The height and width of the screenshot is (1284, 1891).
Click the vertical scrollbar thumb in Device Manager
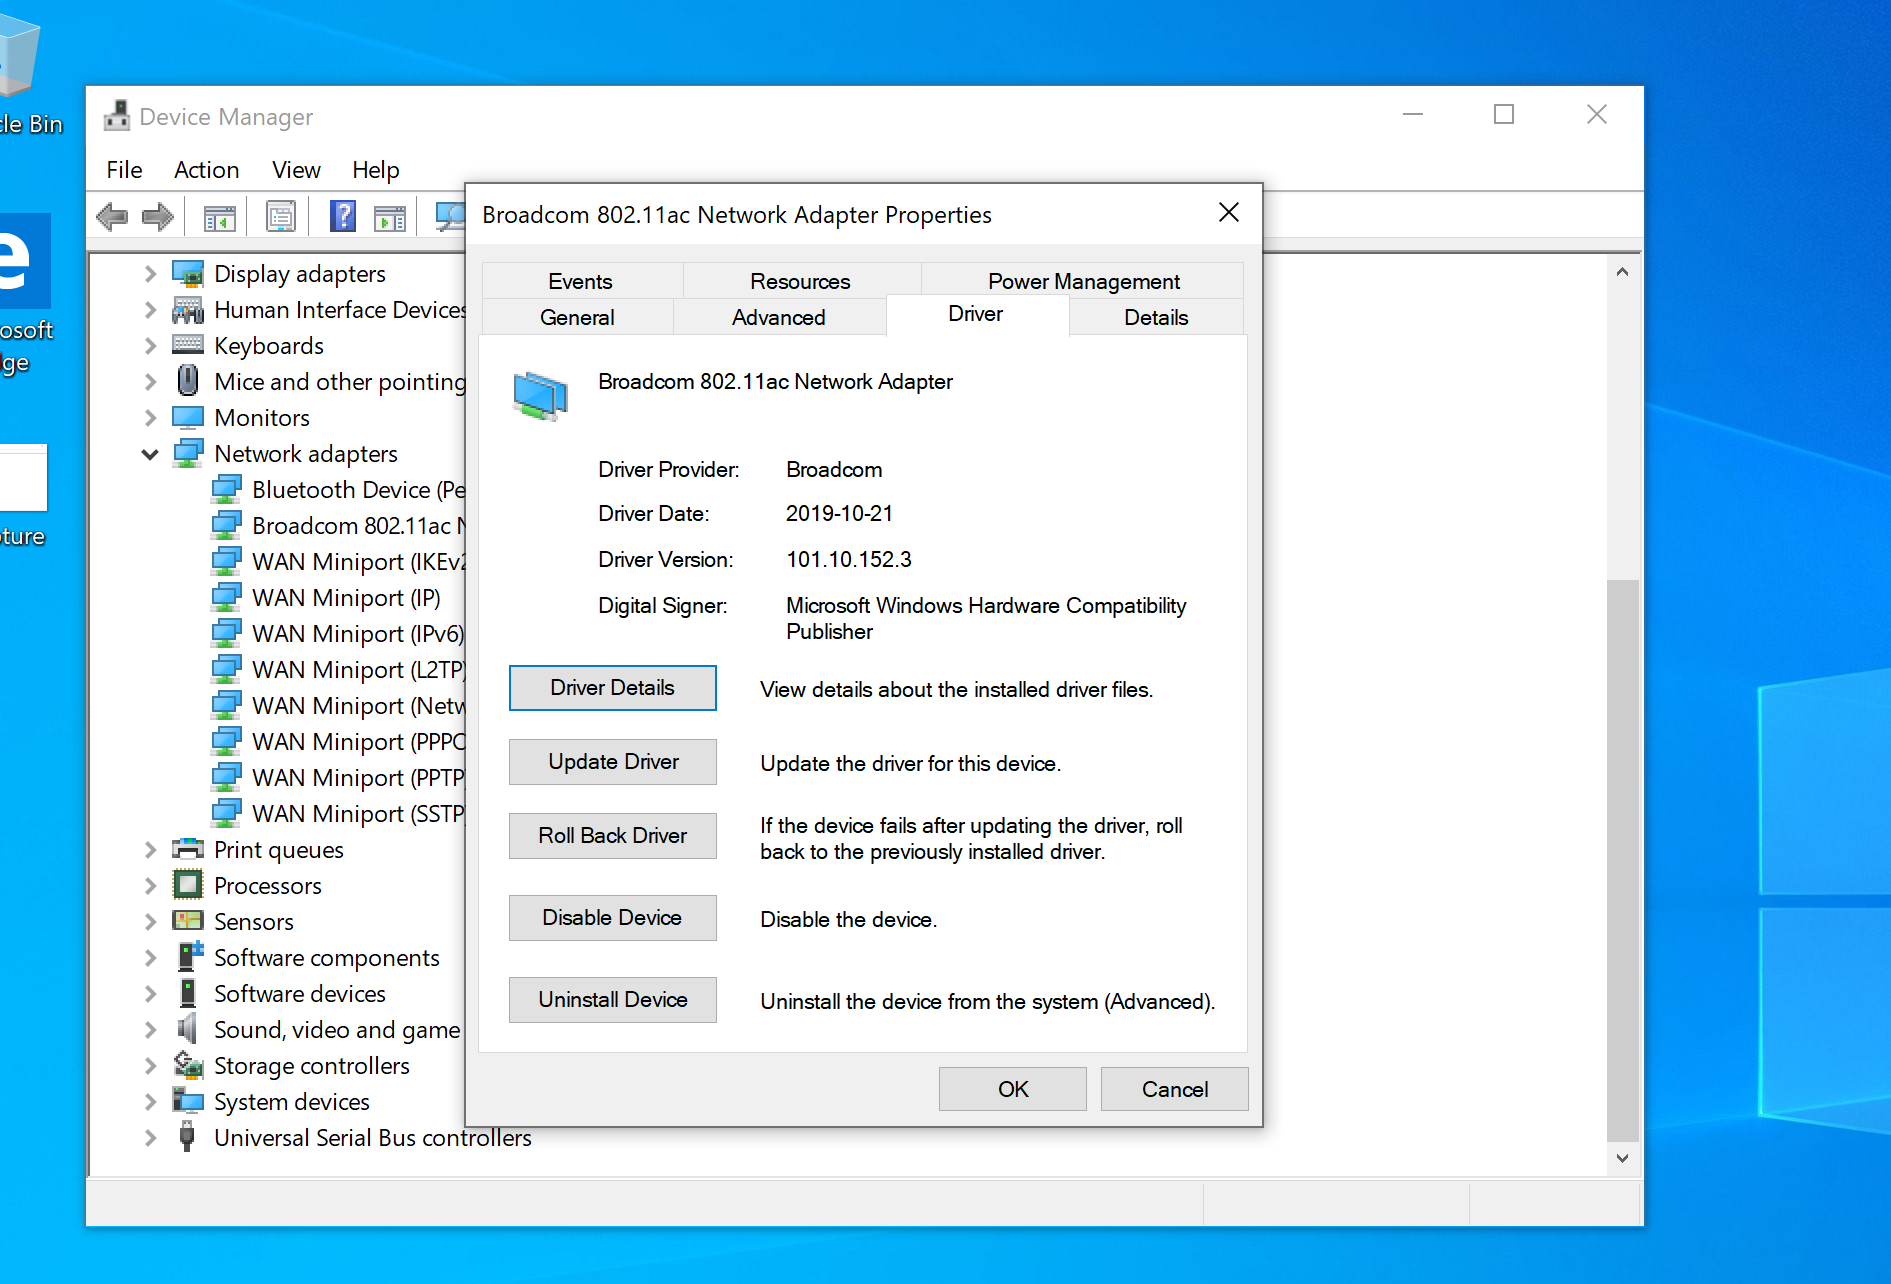tap(1622, 859)
